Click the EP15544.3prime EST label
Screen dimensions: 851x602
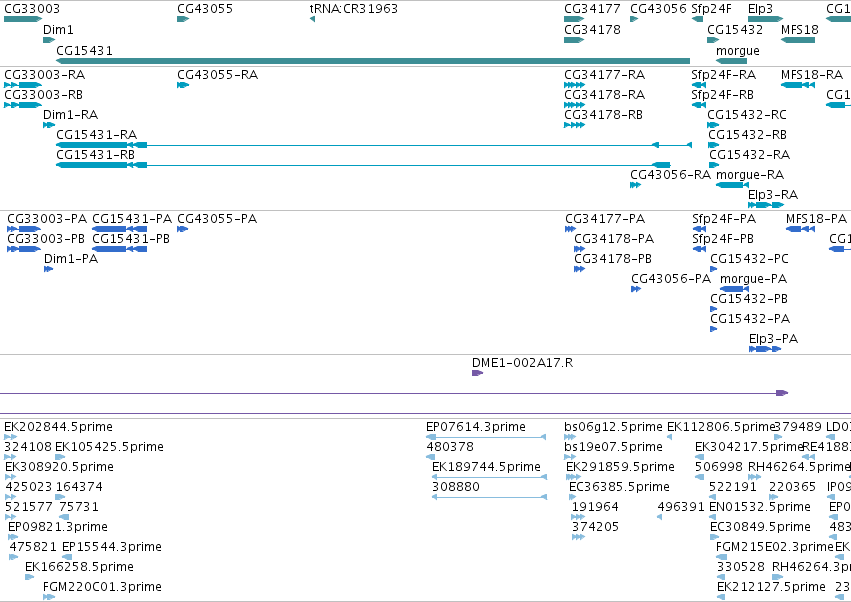112,547
